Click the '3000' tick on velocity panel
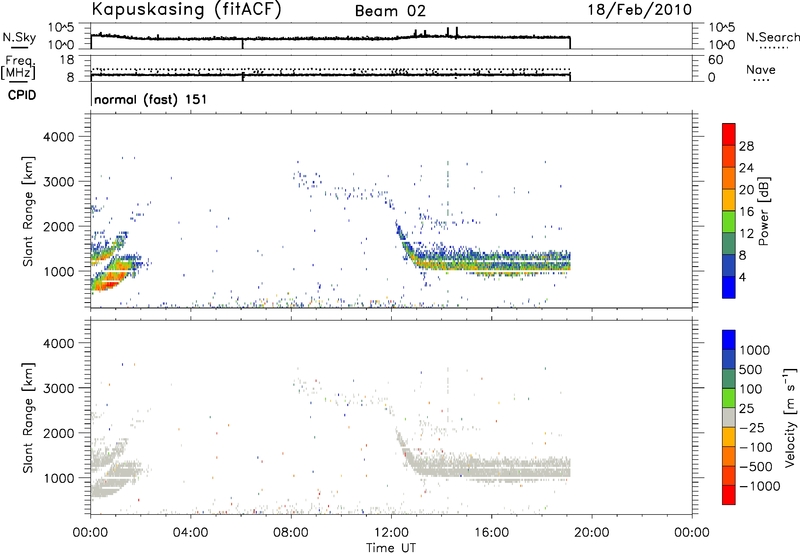Image resolution: width=800 pixels, height=554 pixels. point(58,388)
